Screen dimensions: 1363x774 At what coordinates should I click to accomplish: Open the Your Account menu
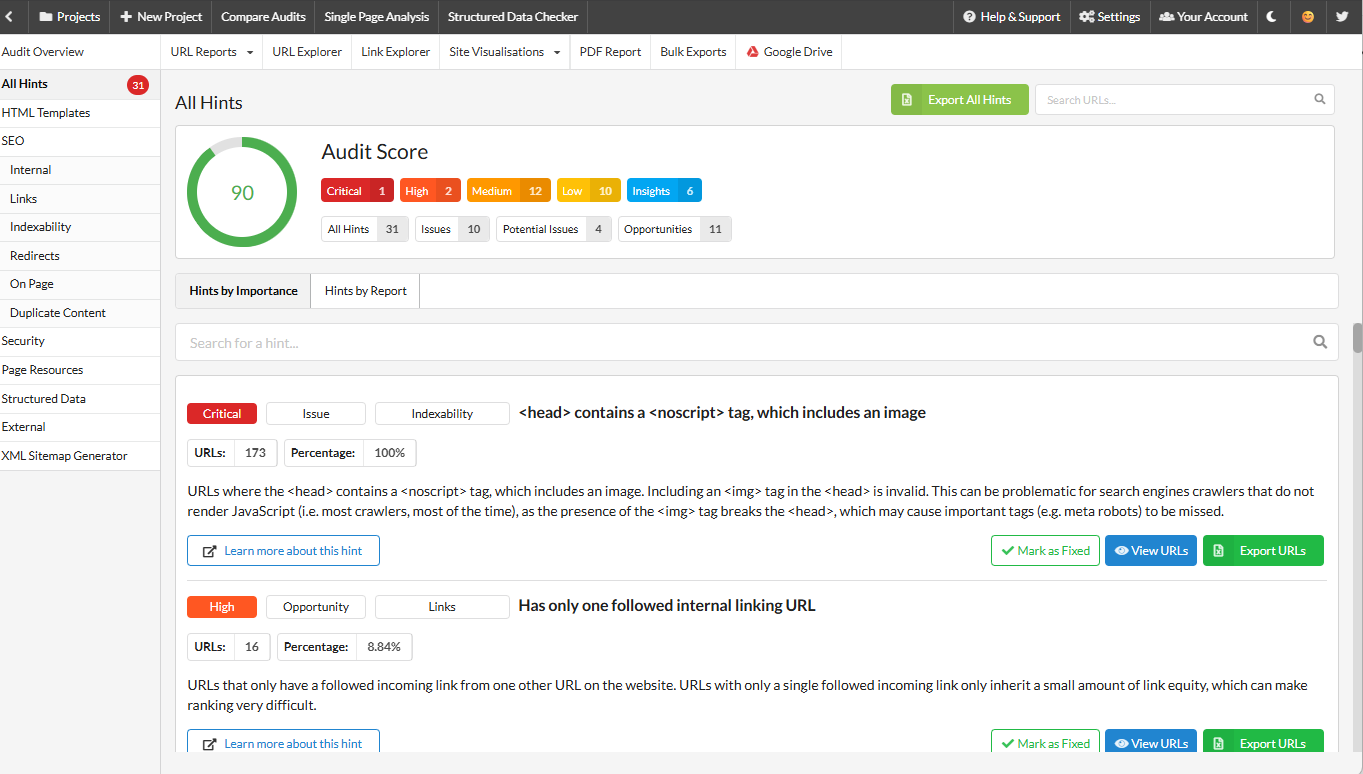pos(1203,17)
